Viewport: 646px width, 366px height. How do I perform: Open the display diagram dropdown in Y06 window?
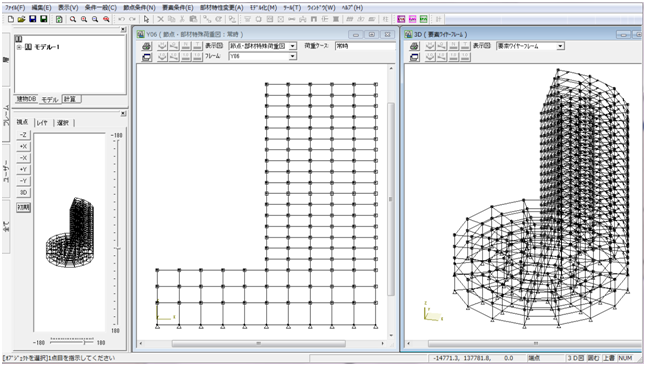[x=293, y=46]
